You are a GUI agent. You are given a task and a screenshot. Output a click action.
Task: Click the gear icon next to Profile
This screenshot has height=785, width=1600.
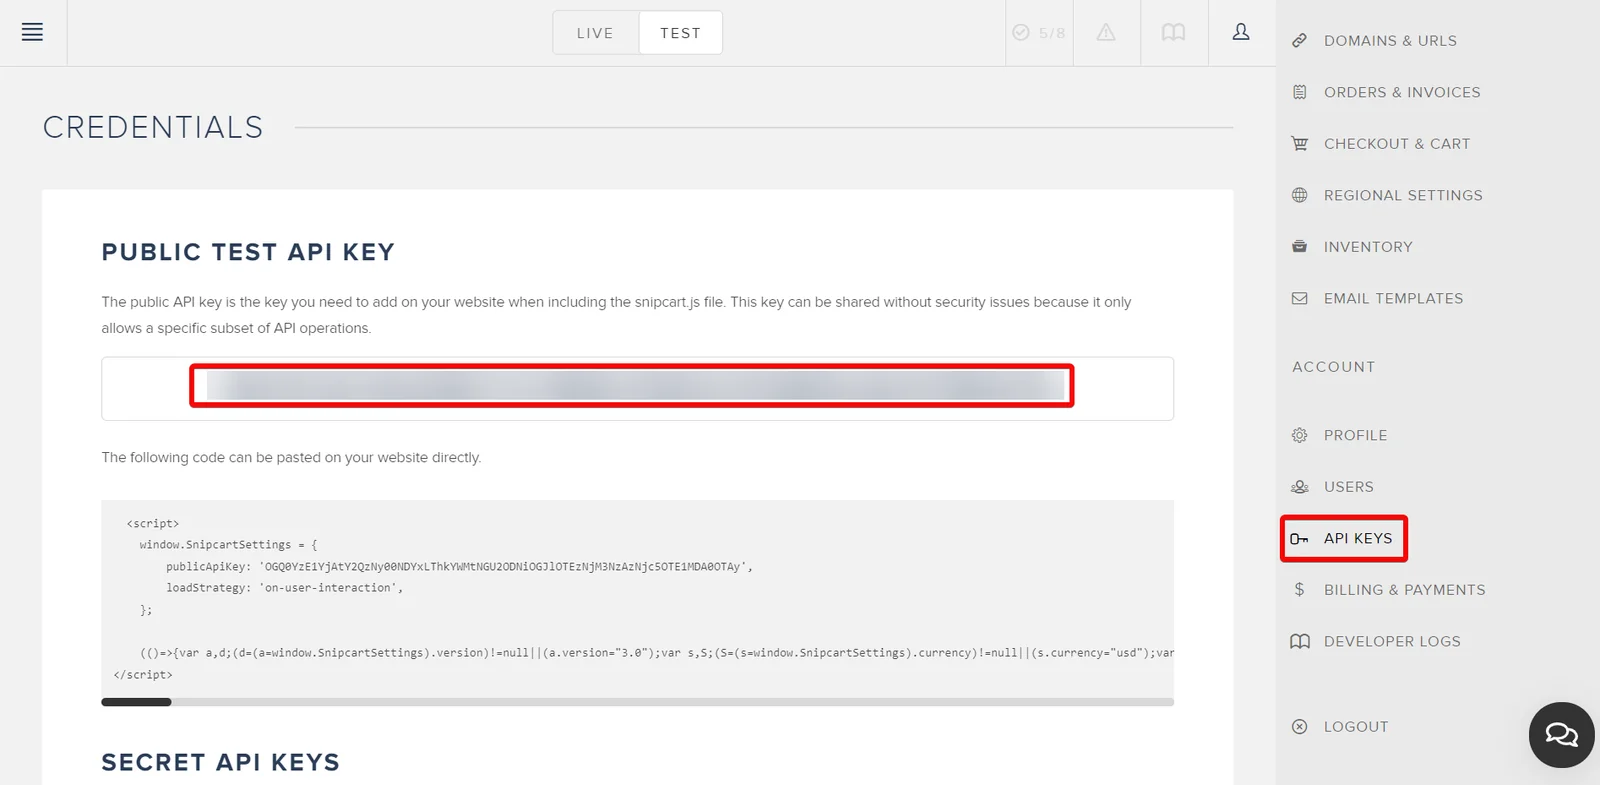[x=1299, y=435]
